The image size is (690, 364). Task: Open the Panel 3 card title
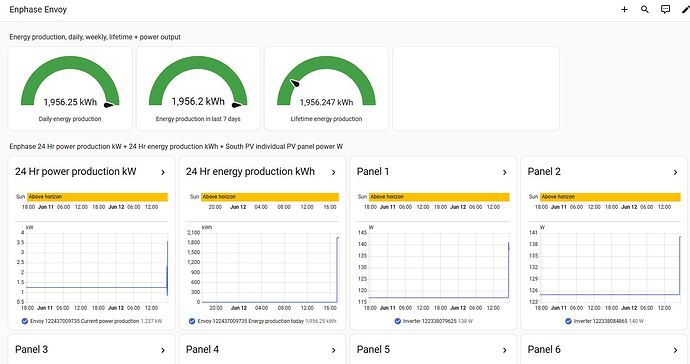(x=31, y=349)
